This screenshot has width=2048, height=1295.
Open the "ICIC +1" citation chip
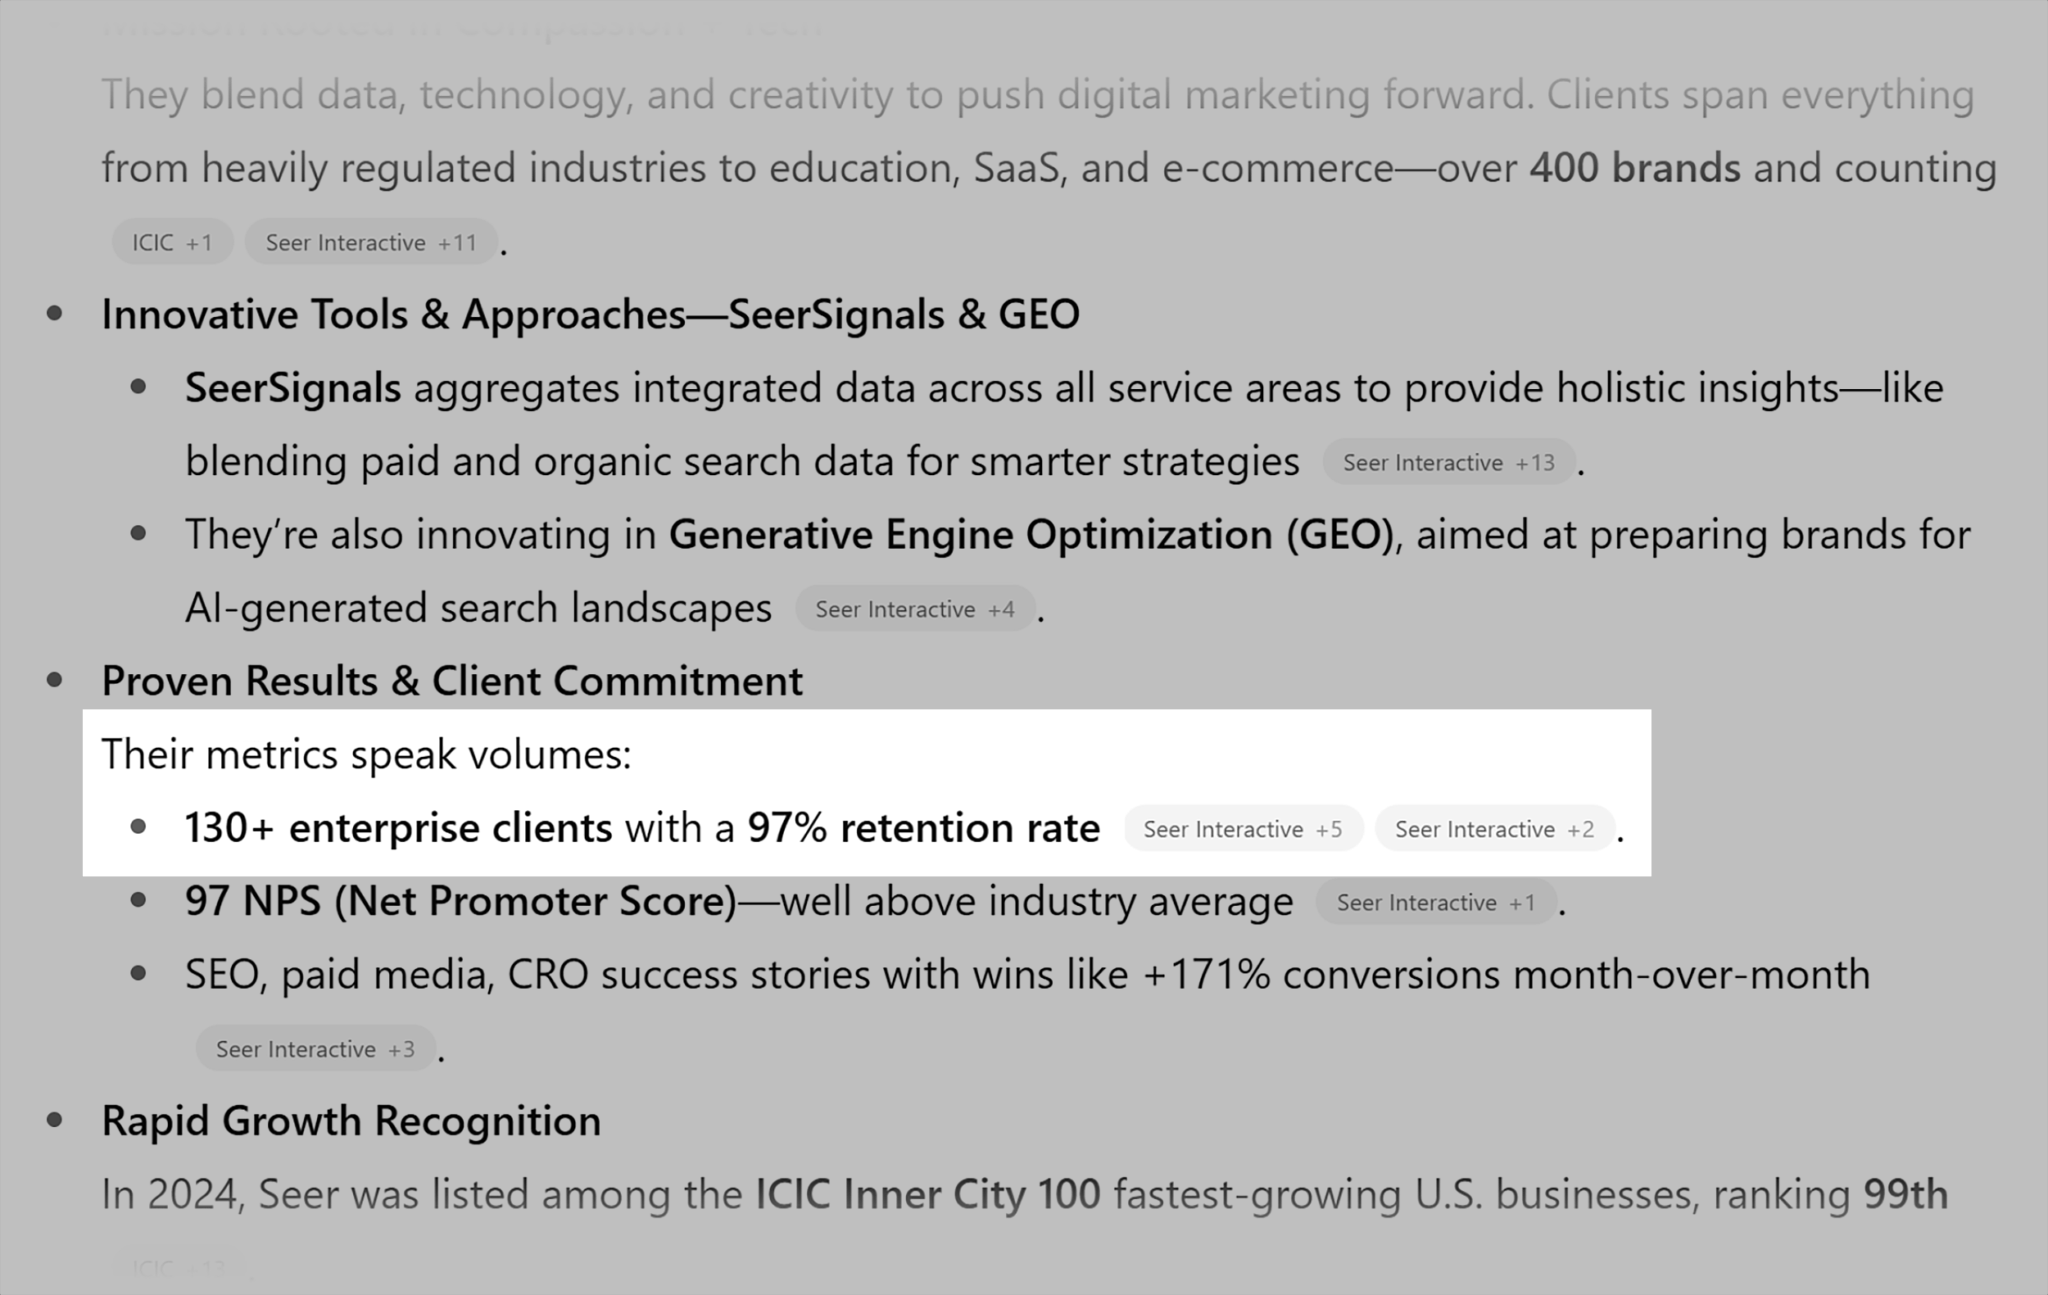(172, 243)
